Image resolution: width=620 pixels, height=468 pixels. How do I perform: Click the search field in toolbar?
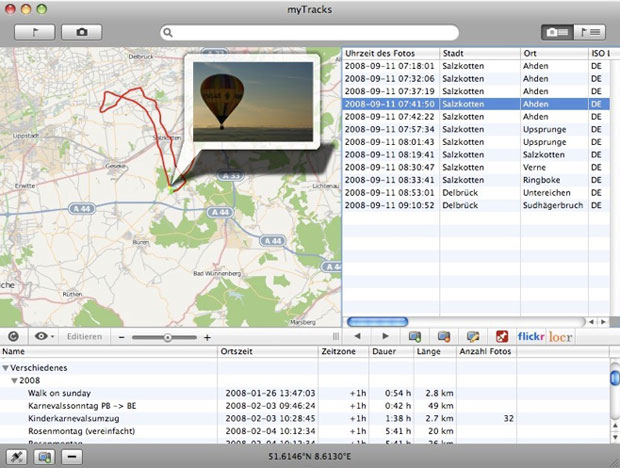point(308,33)
